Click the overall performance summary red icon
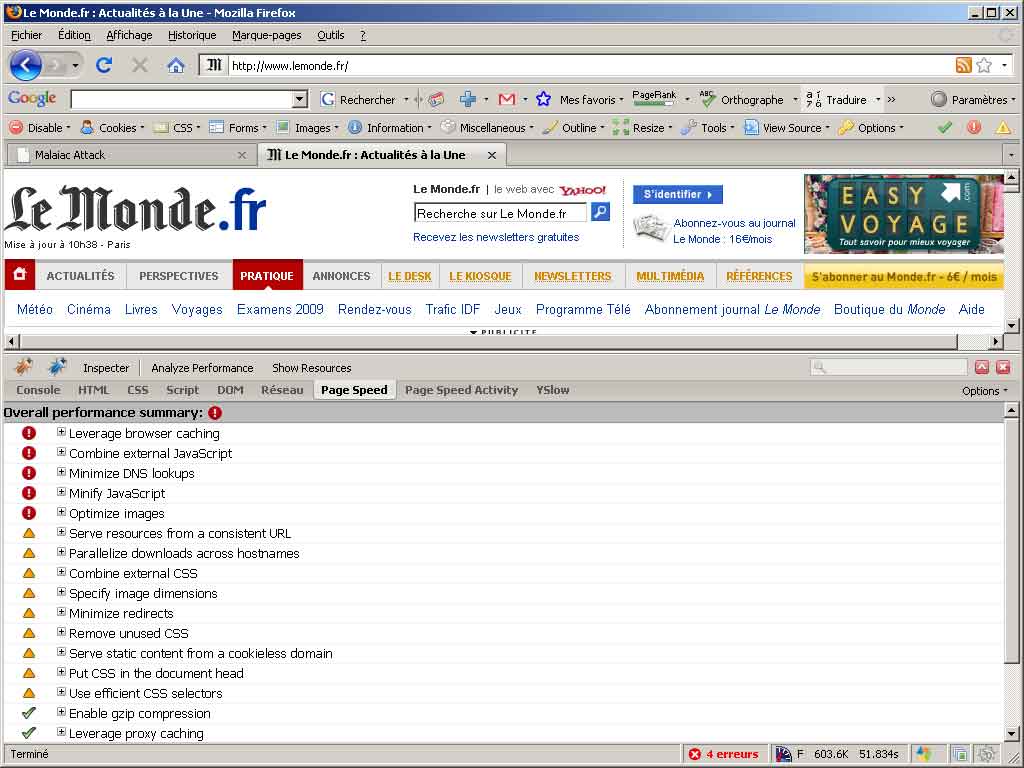Image resolution: width=1024 pixels, height=768 pixels. pyautogui.click(x=215, y=413)
